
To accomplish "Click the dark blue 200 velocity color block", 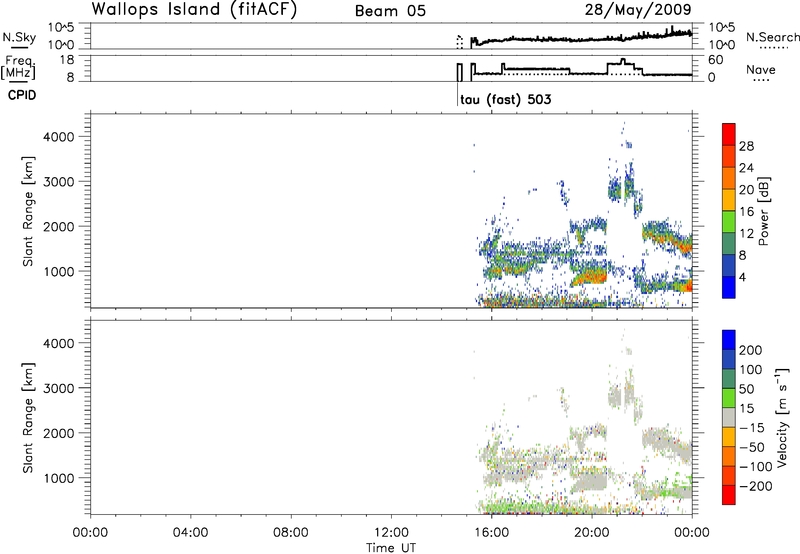I will 729,340.
